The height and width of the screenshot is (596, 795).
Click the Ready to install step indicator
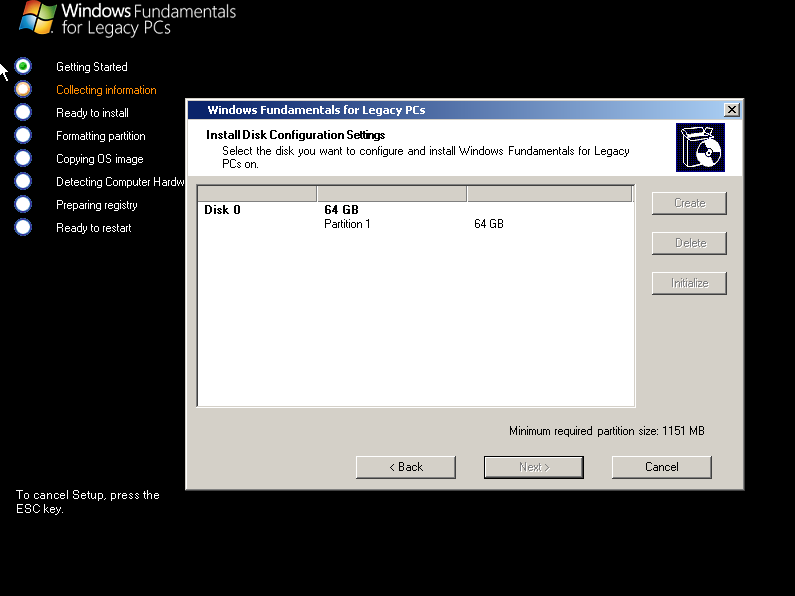coord(23,112)
